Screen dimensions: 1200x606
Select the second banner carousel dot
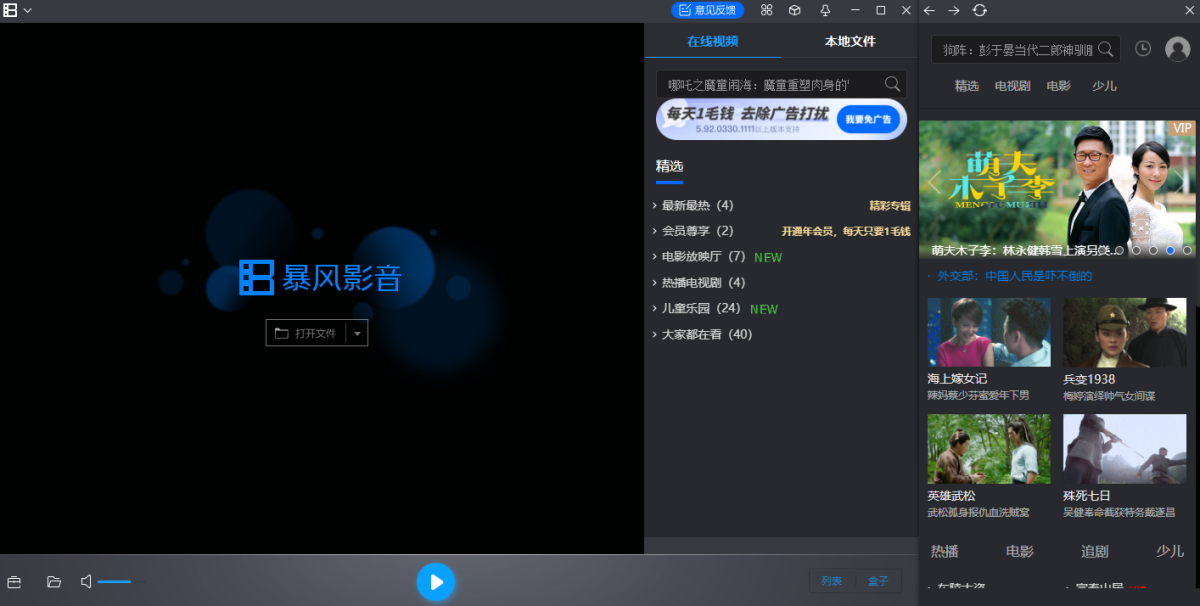coord(1153,250)
